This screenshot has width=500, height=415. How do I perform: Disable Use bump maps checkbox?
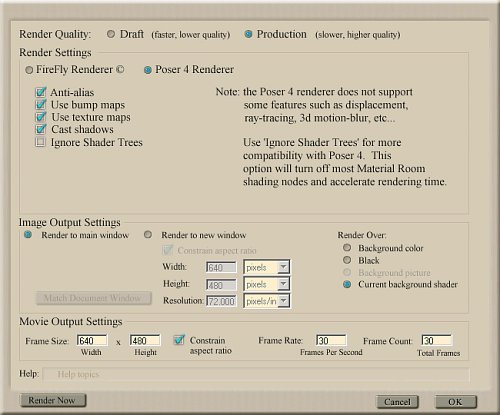[x=40, y=104]
